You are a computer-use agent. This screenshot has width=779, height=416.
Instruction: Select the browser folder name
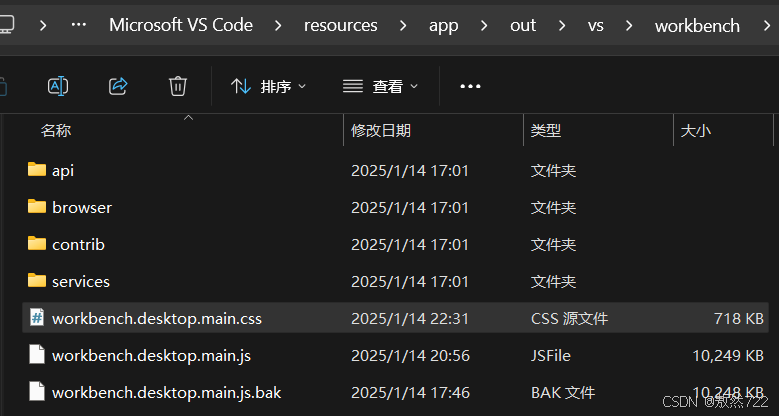(82, 207)
